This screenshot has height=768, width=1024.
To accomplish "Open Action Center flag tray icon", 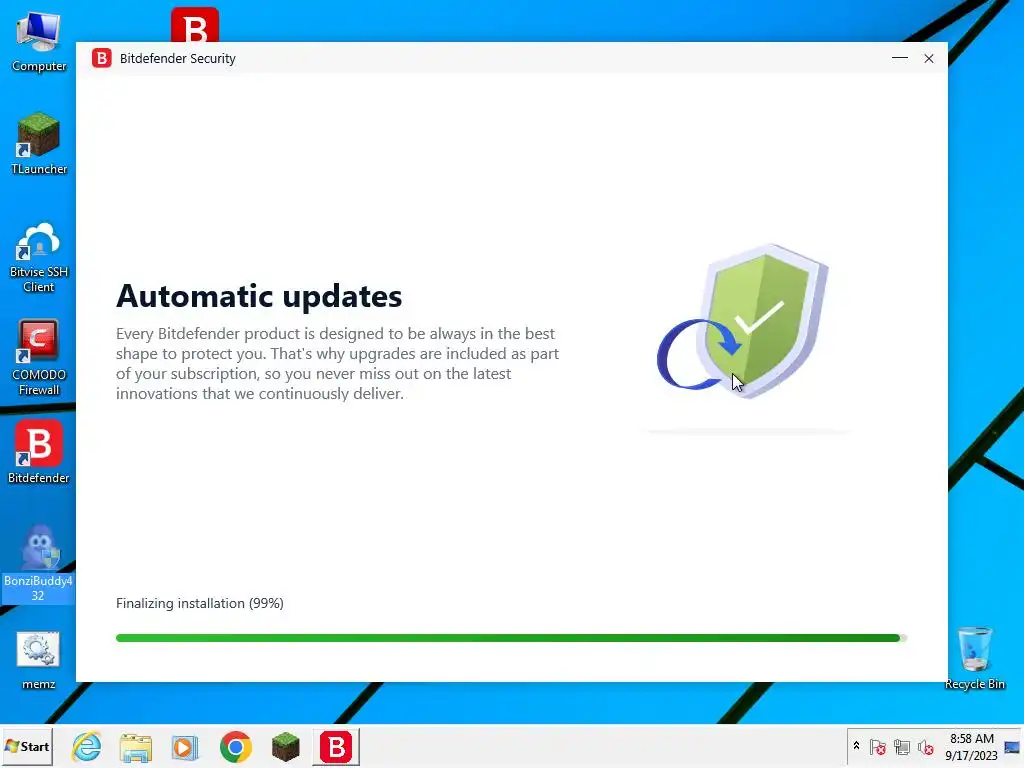I will click(878, 746).
